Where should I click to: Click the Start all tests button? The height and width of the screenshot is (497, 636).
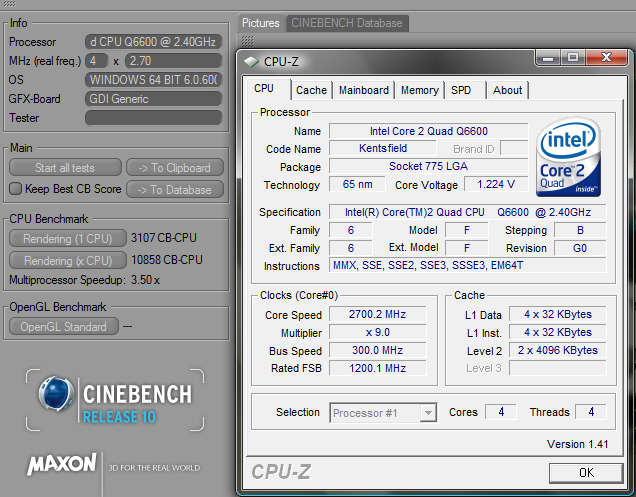click(x=65, y=168)
